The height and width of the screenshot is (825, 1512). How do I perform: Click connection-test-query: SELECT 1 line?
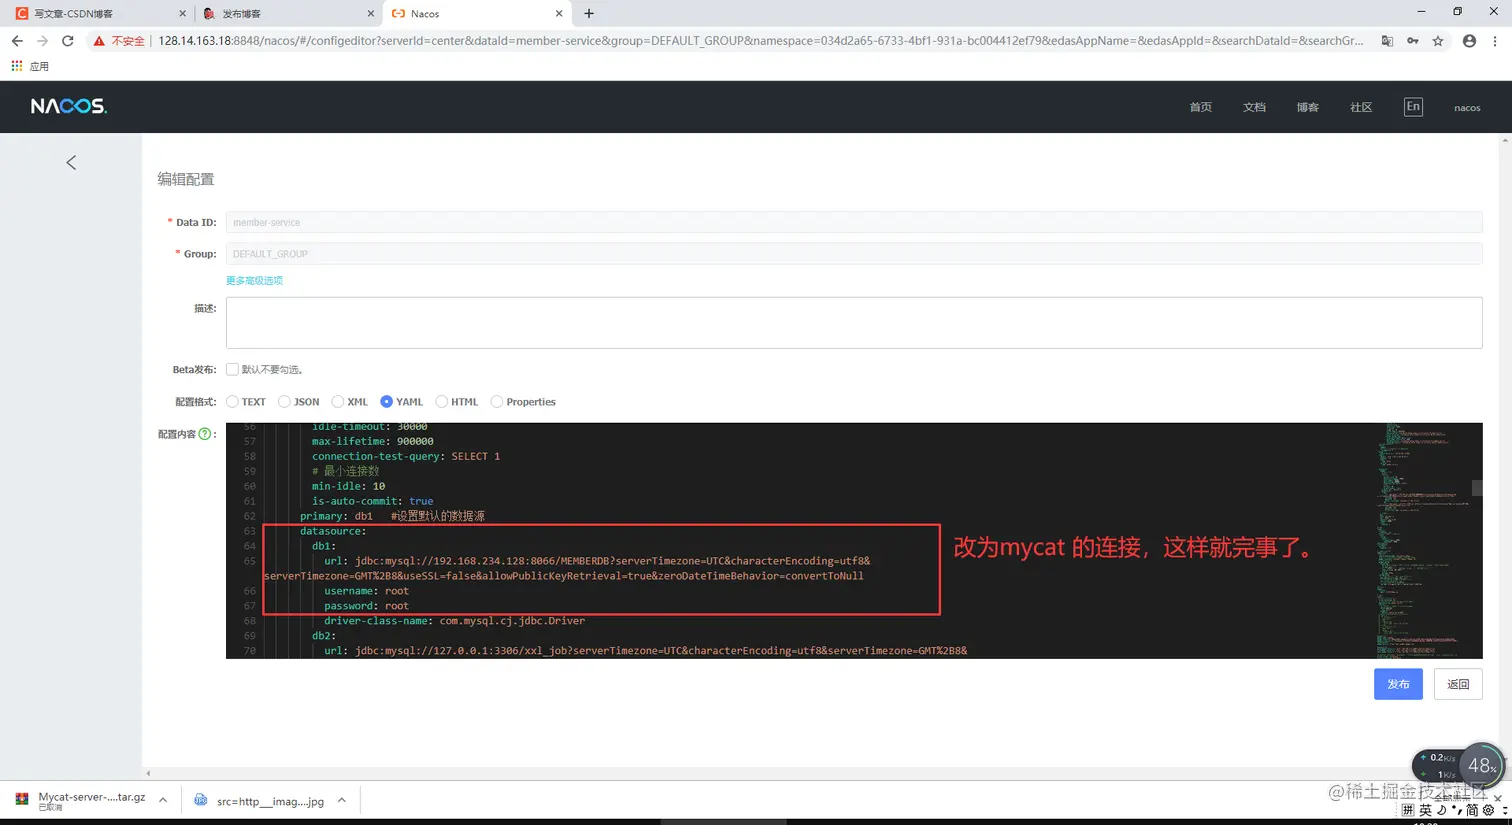(x=406, y=456)
